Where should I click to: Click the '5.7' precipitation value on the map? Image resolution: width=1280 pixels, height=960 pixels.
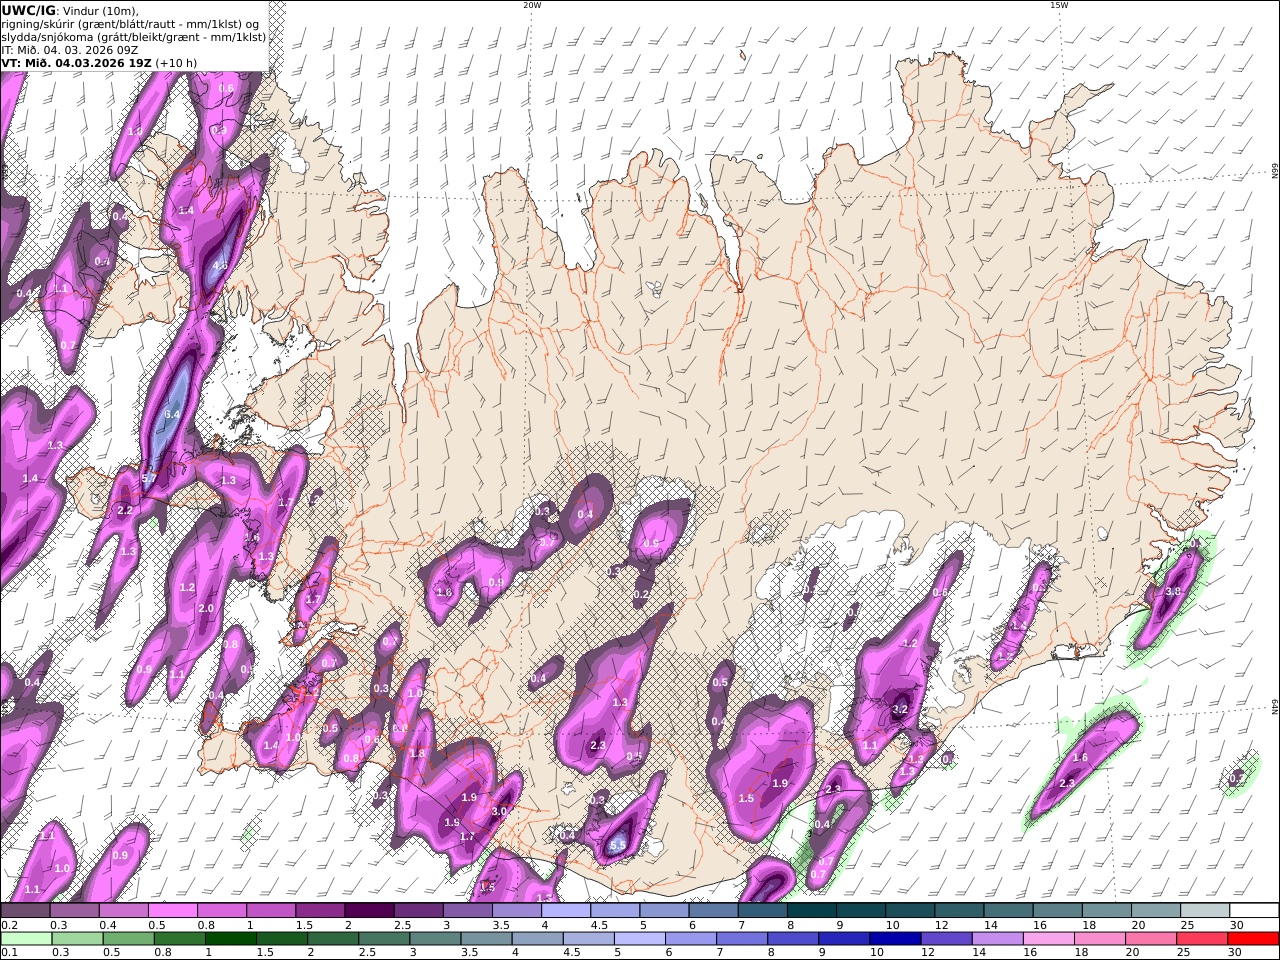pos(149,479)
